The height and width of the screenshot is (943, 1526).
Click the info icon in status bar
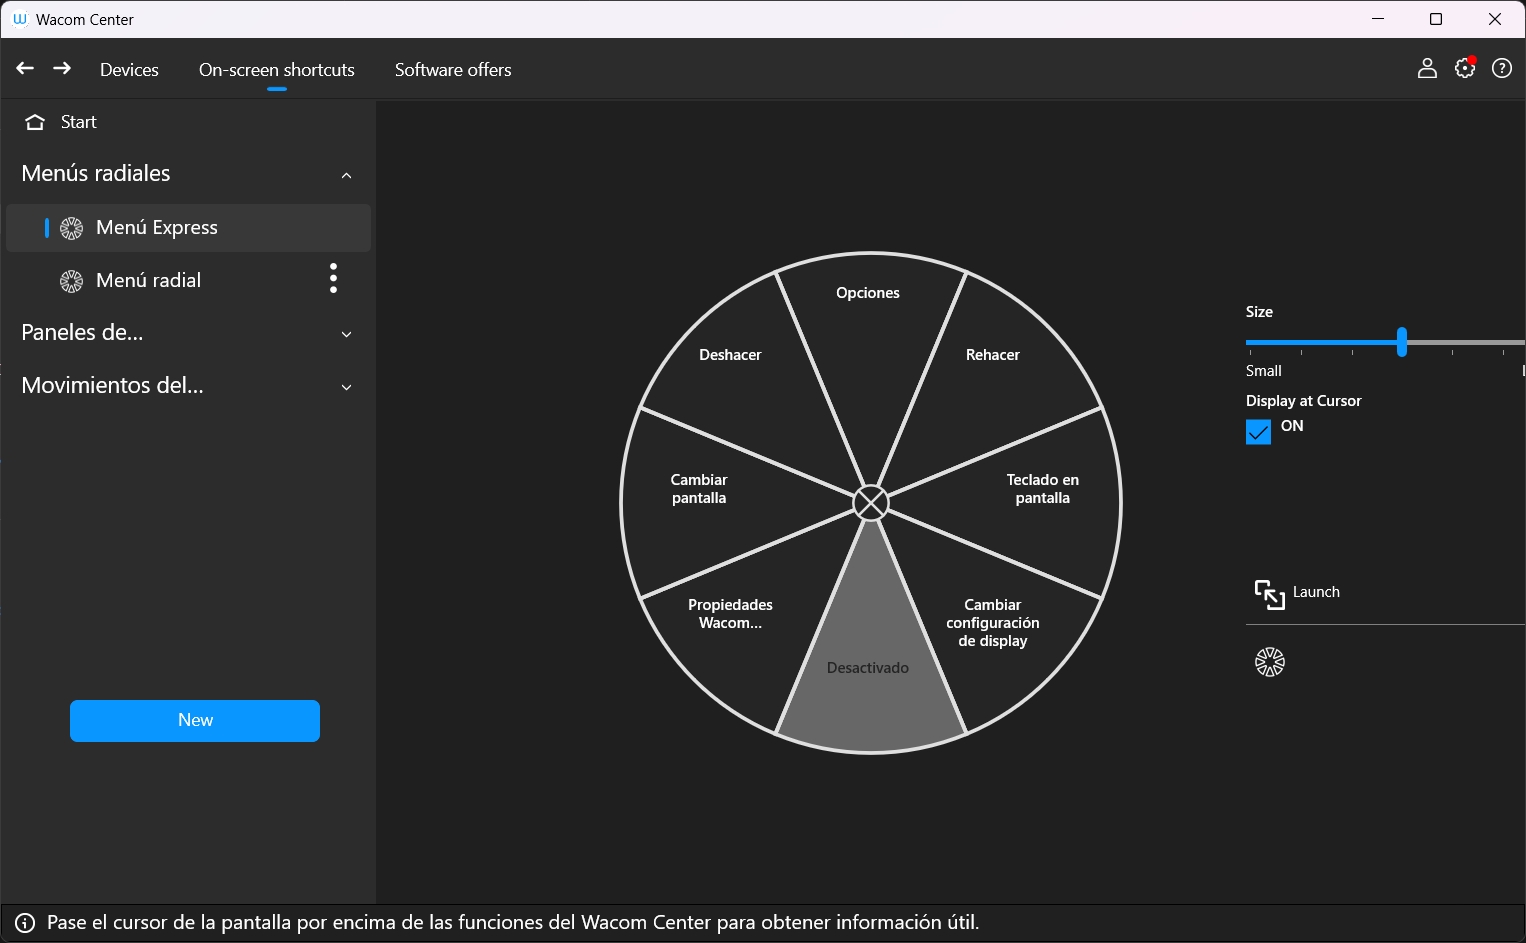(x=25, y=923)
